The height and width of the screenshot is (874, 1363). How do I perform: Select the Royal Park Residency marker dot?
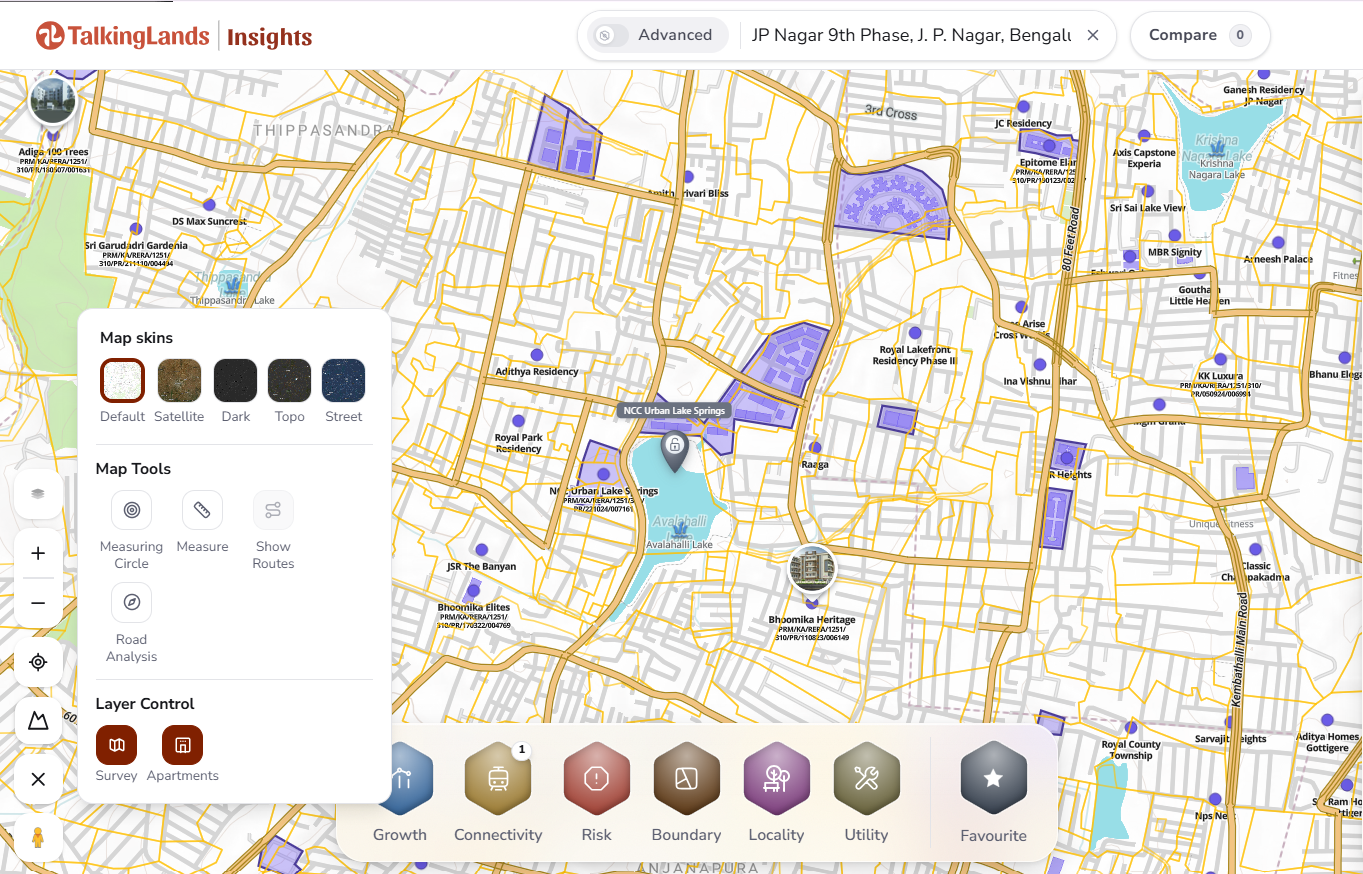click(x=518, y=421)
